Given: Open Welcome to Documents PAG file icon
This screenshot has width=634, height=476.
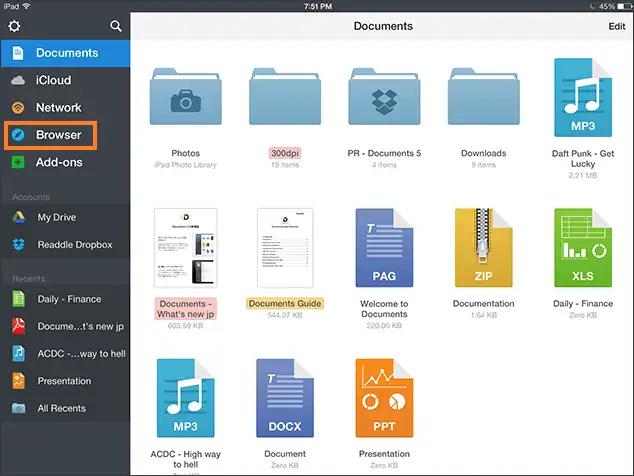Looking at the screenshot, I should coord(385,248).
